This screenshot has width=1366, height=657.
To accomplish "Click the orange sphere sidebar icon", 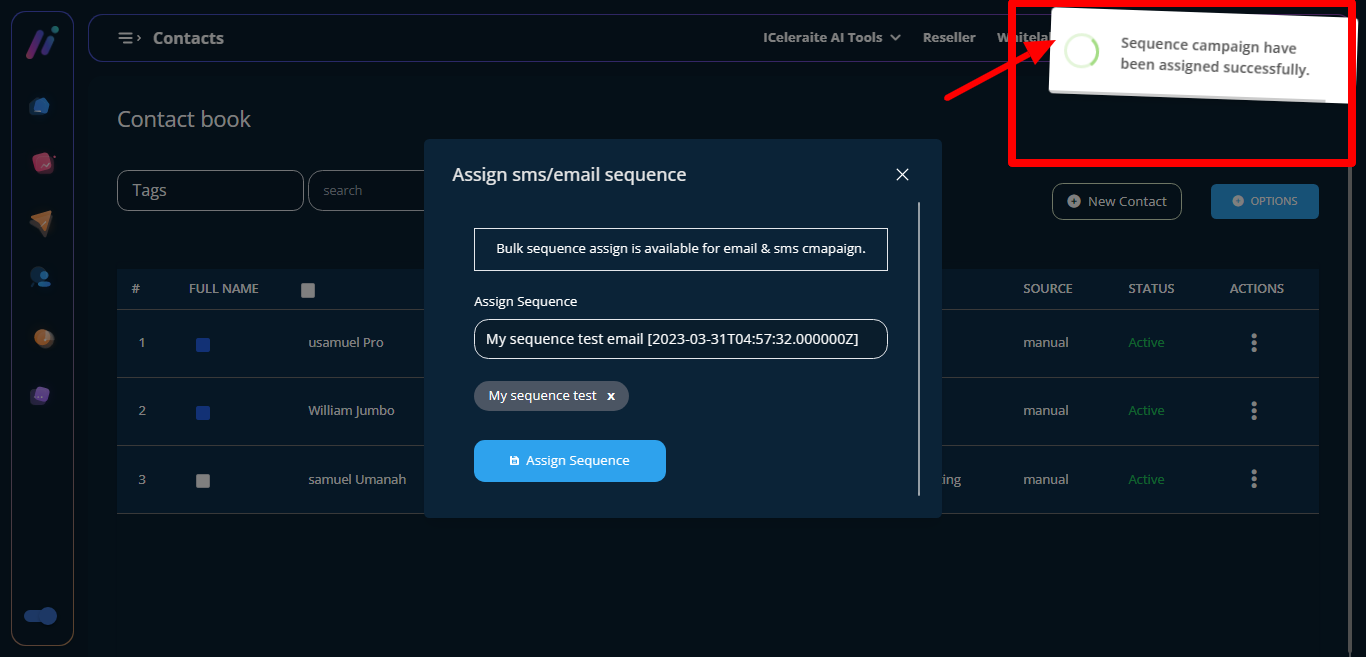I will (x=43, y=338).
